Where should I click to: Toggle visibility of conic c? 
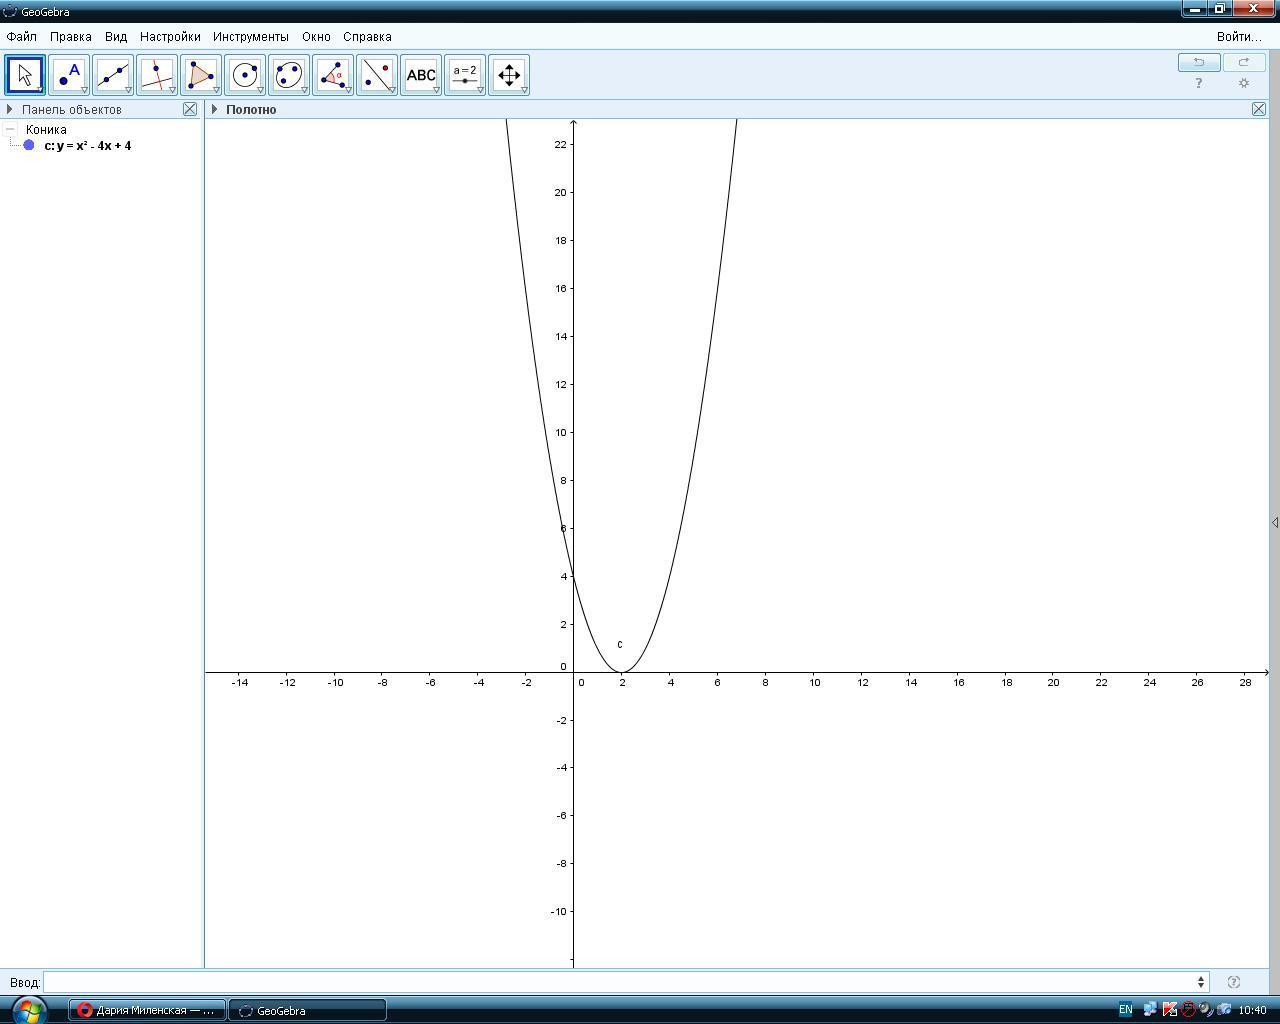tap(29, 146)
